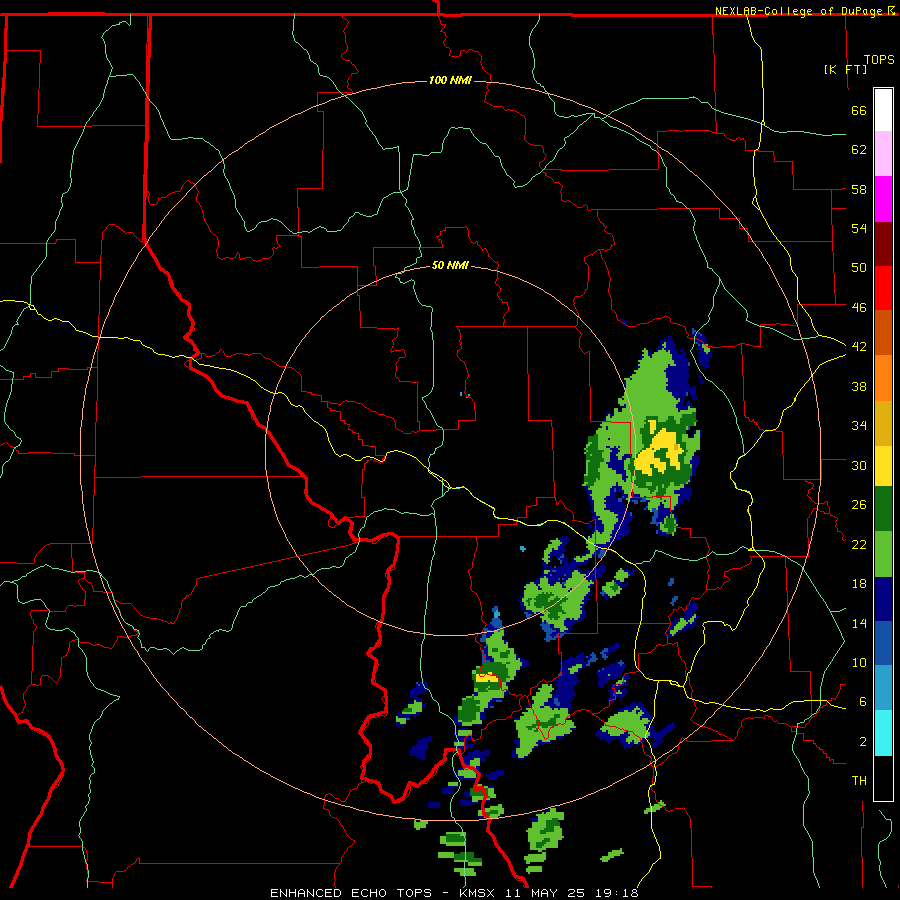Screen dimensions: 900x900
Task: Click the orange 42 kft legend swatch
Action: pyautogui.click(x=883, y=377)
